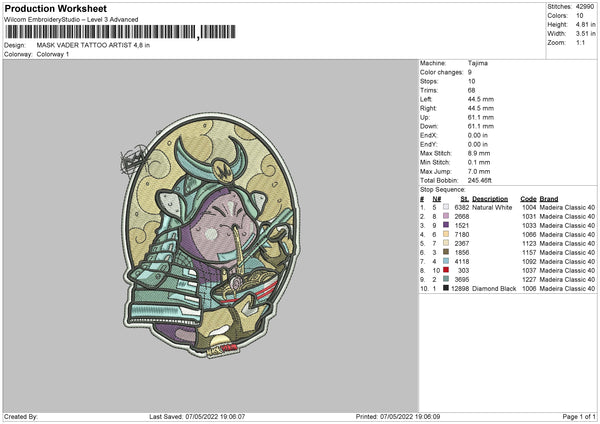Choose the teal swatch for code 1227
The width and height of the screenshot is (600, 424).
tap(446, 279)
